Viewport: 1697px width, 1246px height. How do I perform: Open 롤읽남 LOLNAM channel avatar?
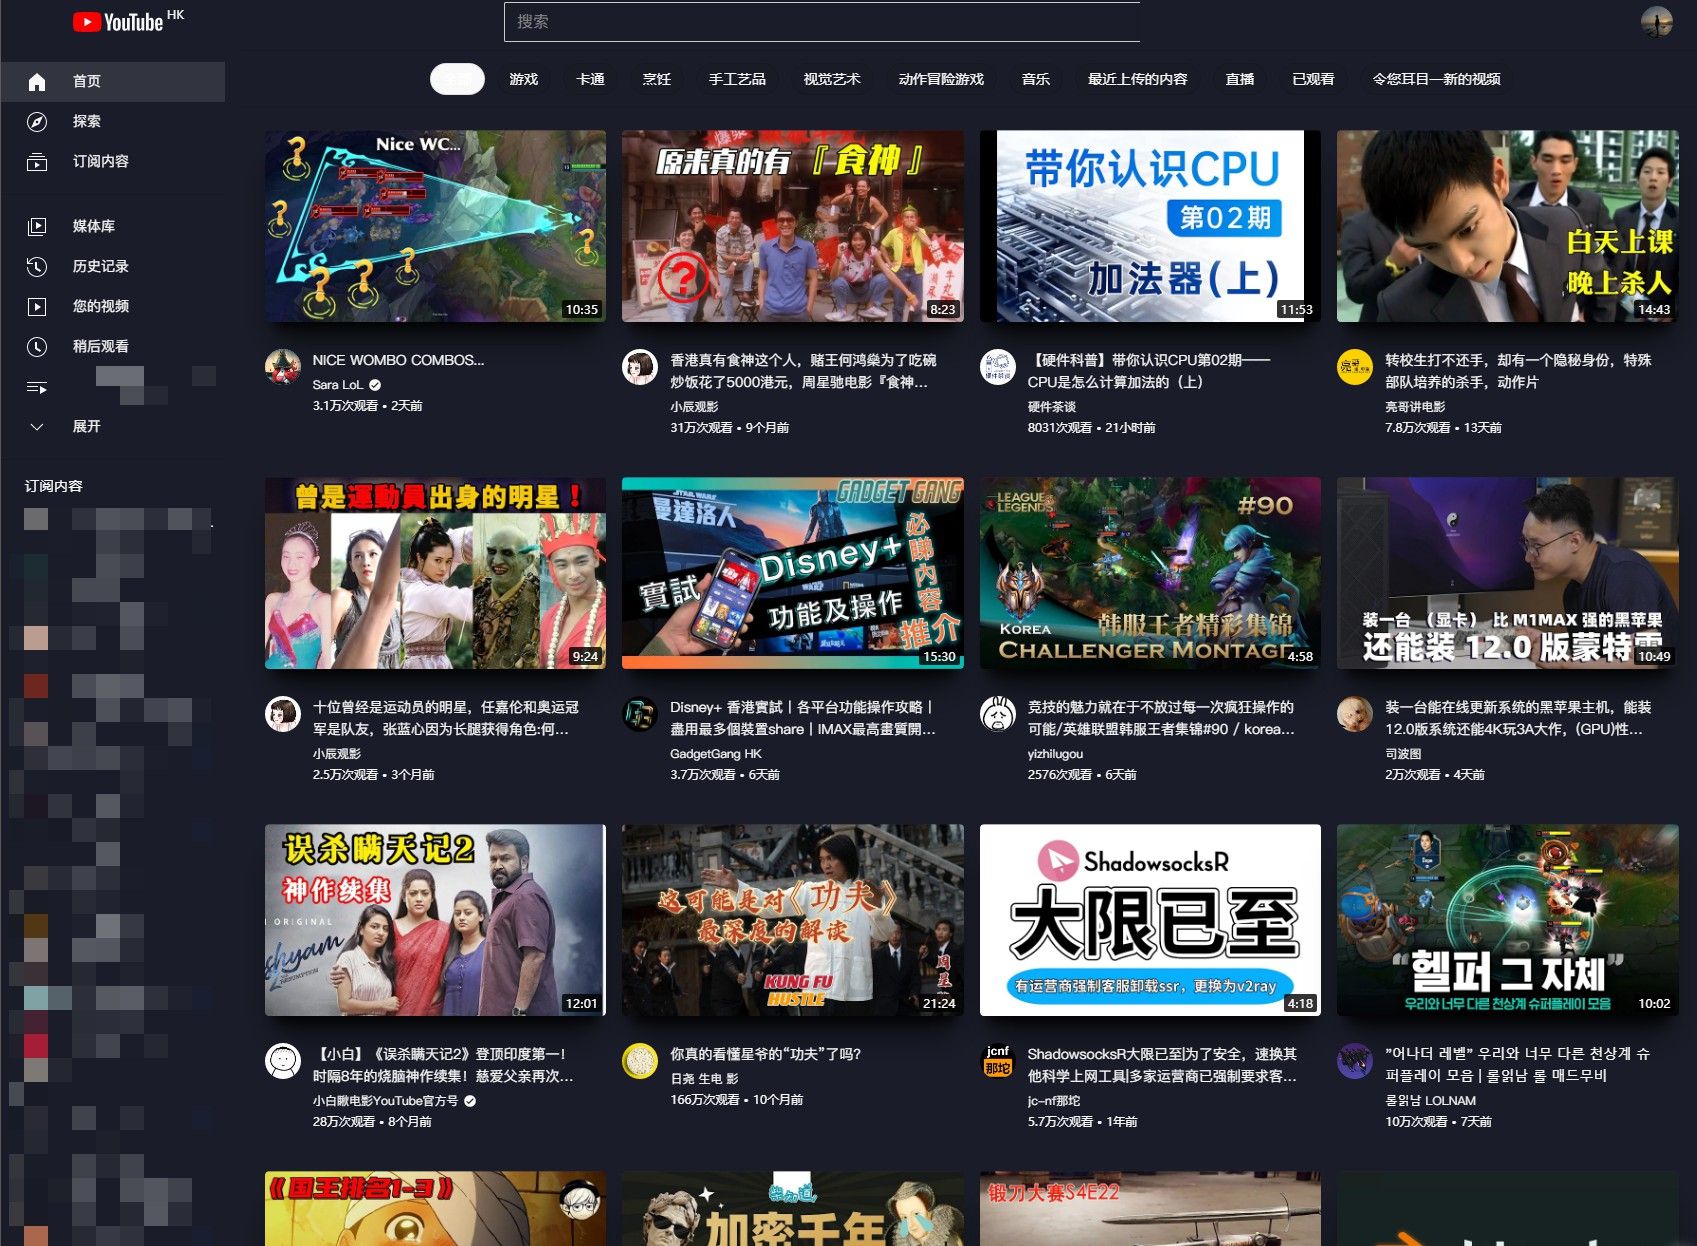(x=1355, y=1061)
